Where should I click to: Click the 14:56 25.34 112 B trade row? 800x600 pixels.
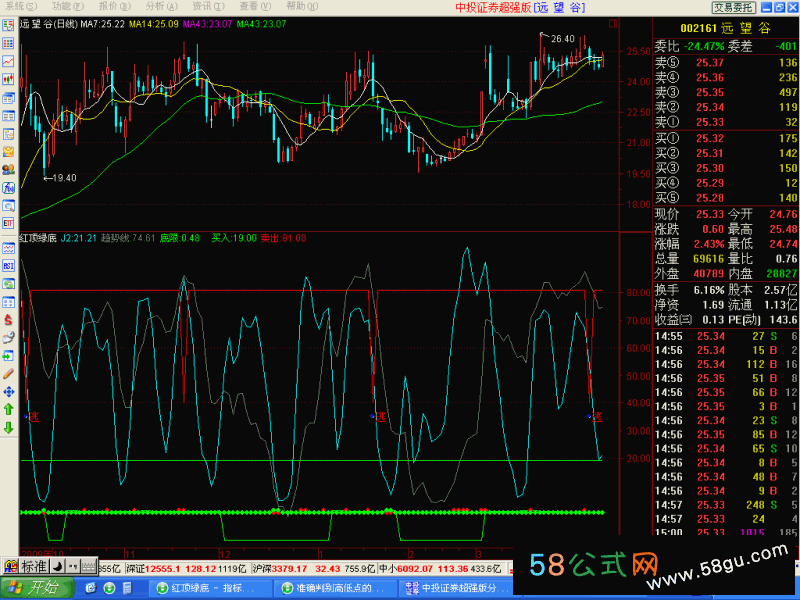tap(726, 364)
